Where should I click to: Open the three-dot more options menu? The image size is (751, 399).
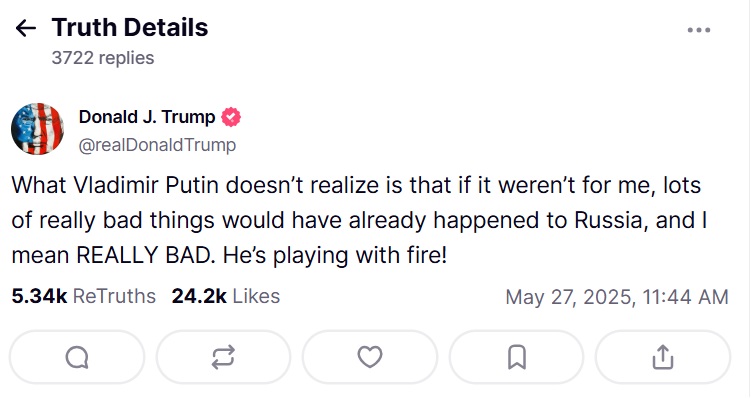[699, 30]
